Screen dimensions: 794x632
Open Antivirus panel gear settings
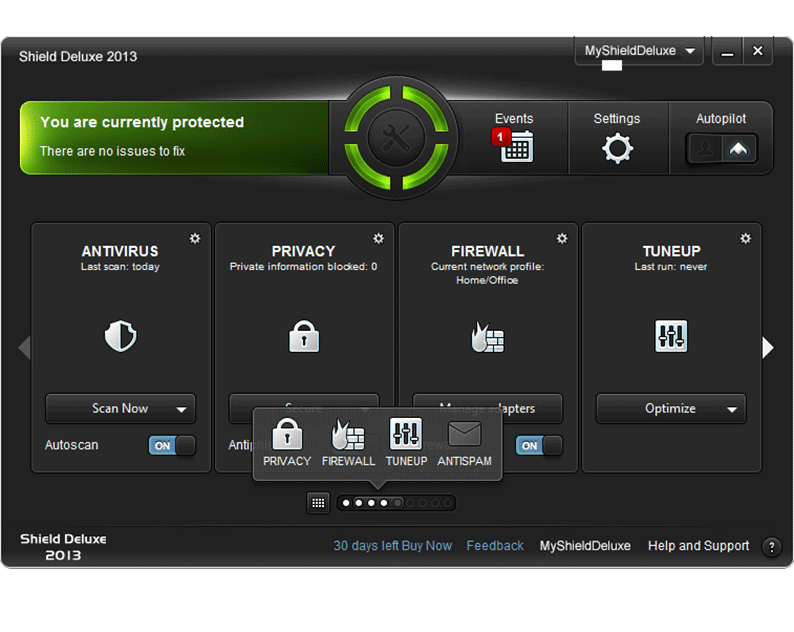pyautogui.click(x=195, y=239)
